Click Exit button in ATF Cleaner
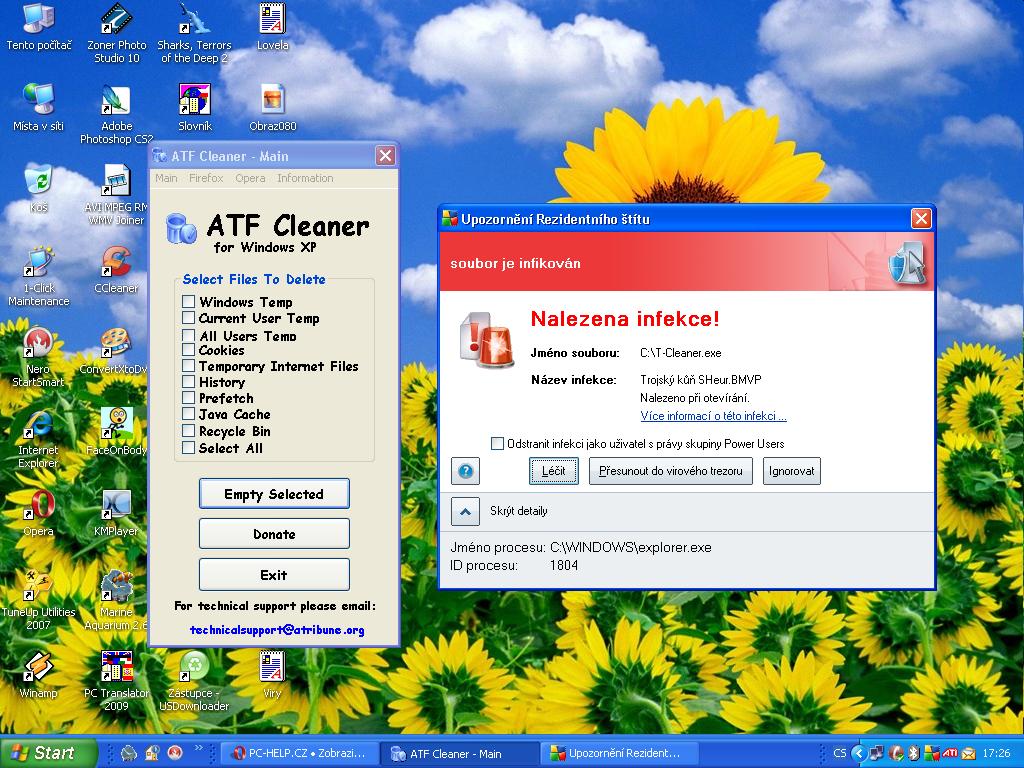Viewport: 1024px width, 768px height. tap(274, 575)
